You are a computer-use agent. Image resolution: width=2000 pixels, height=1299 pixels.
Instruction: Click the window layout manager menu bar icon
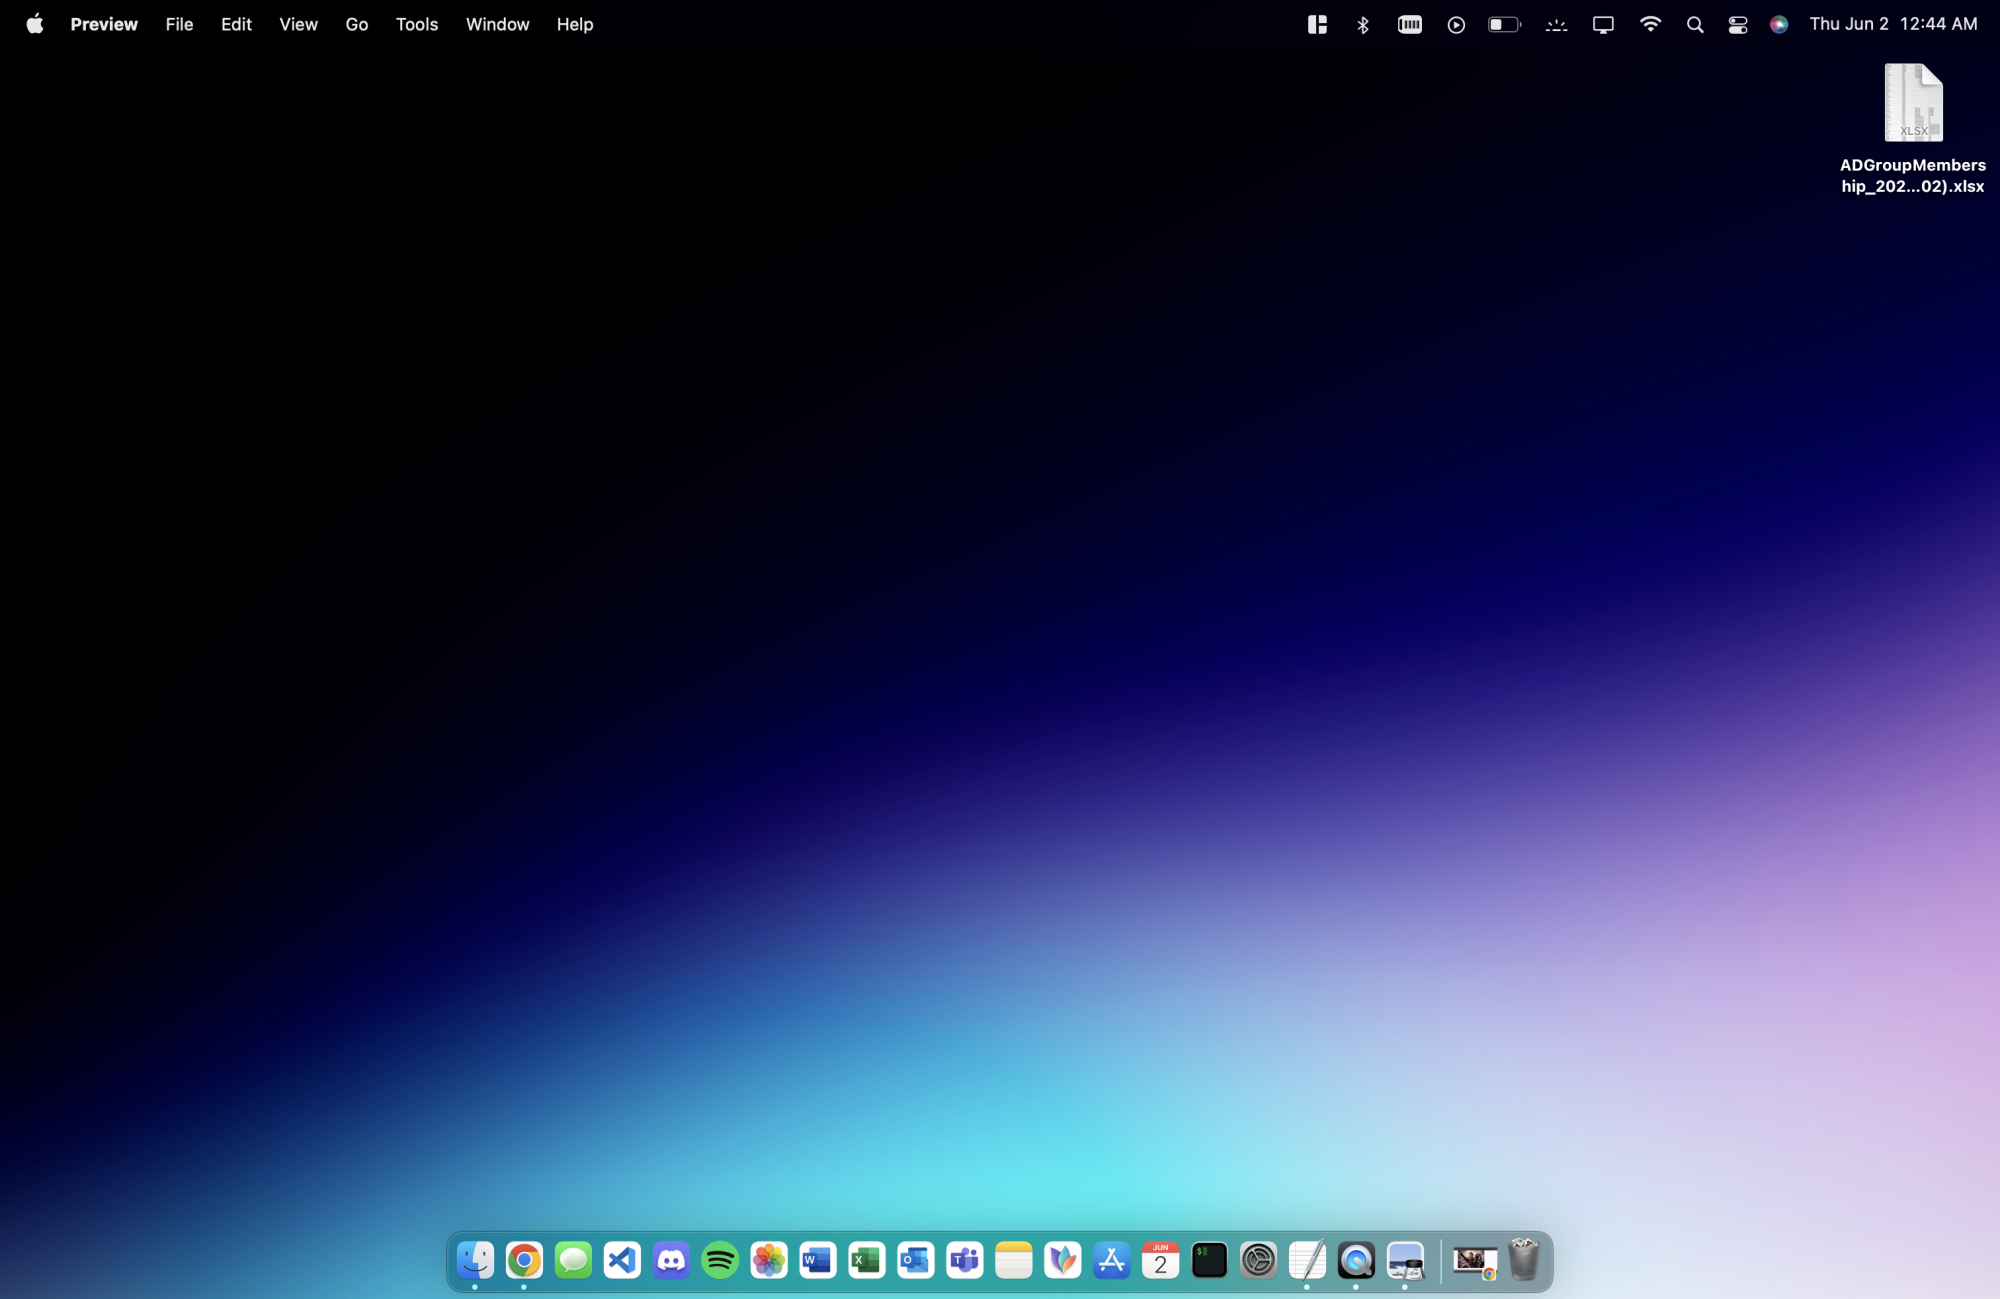pyautogui.click(x=1317, y=24)
